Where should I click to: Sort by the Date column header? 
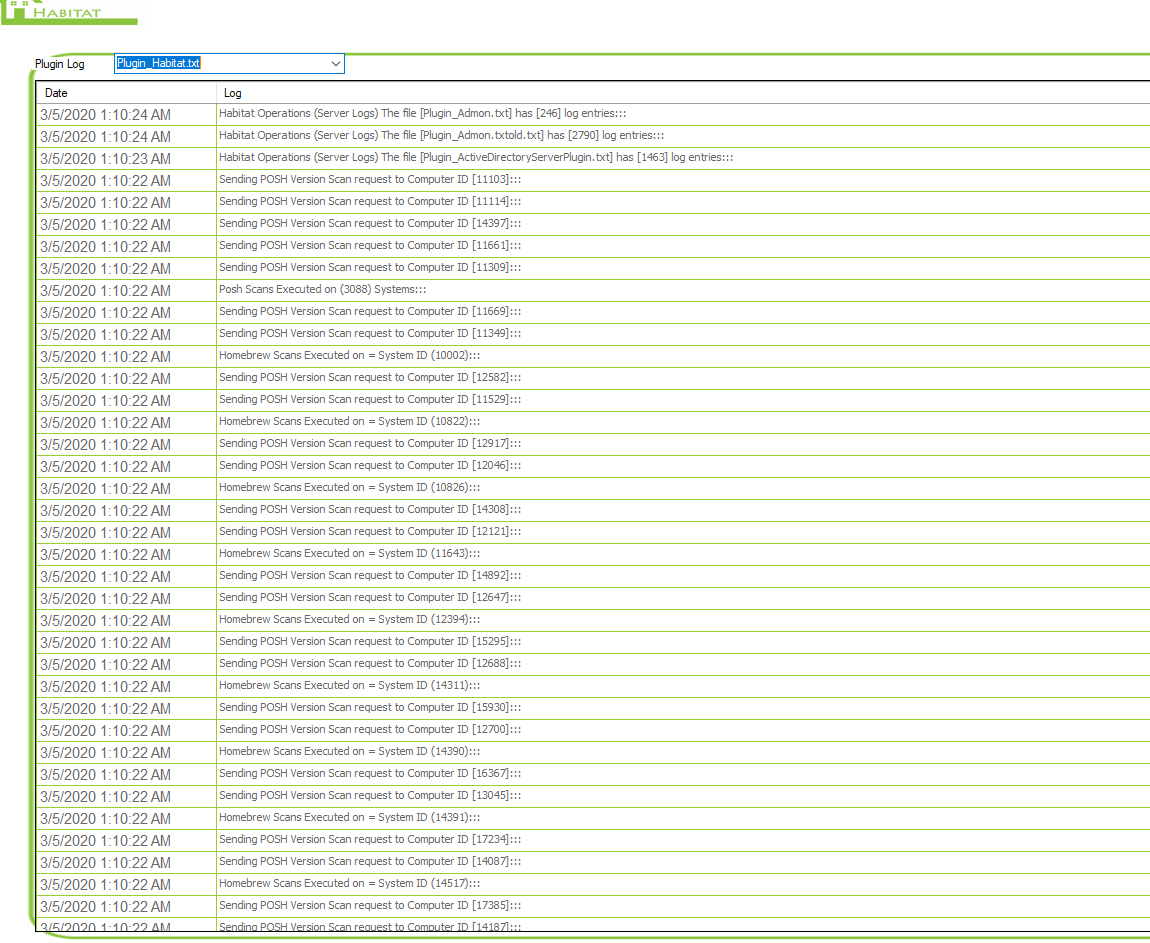pos(57,93)
